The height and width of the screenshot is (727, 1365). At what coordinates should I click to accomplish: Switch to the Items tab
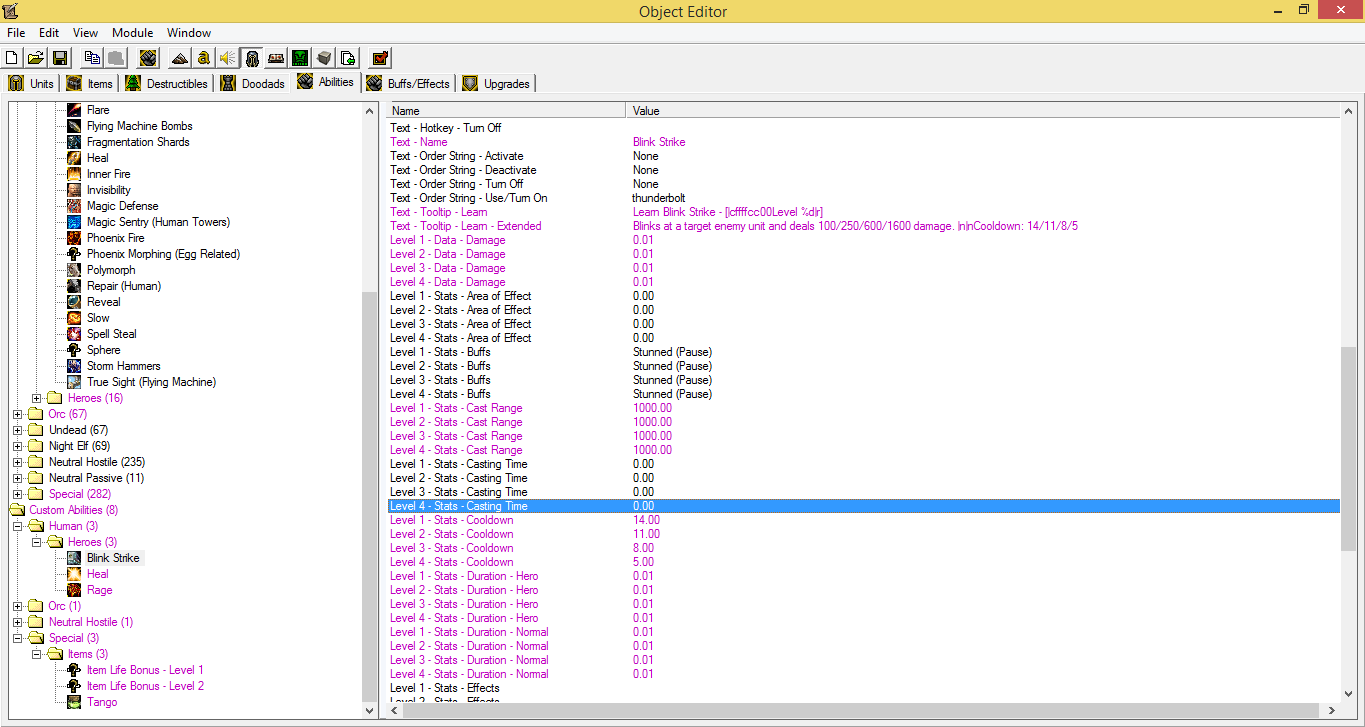point(90,83)
